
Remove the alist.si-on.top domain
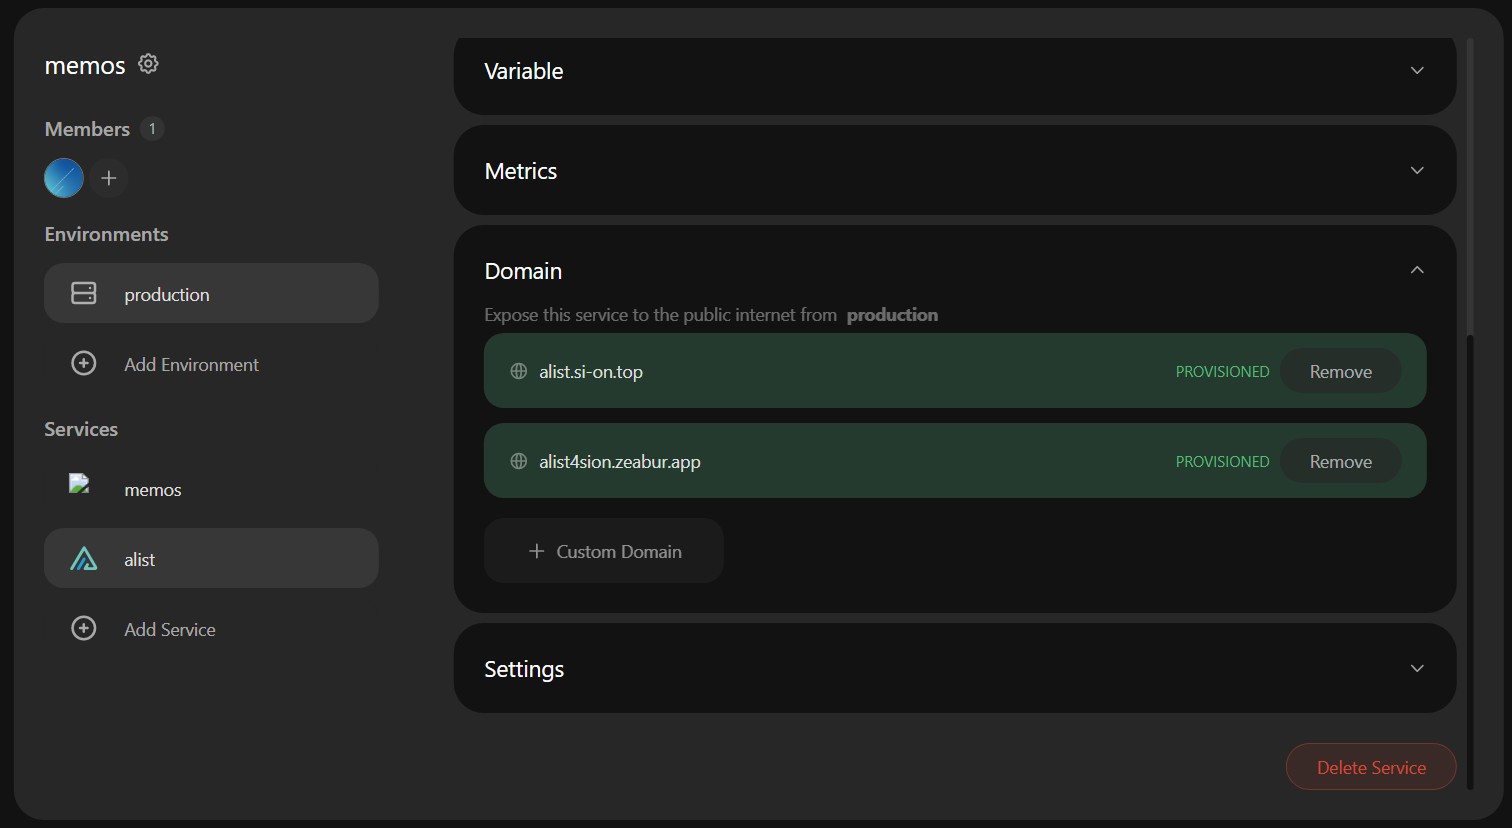pyautogui.click(x=1340, y=371)
